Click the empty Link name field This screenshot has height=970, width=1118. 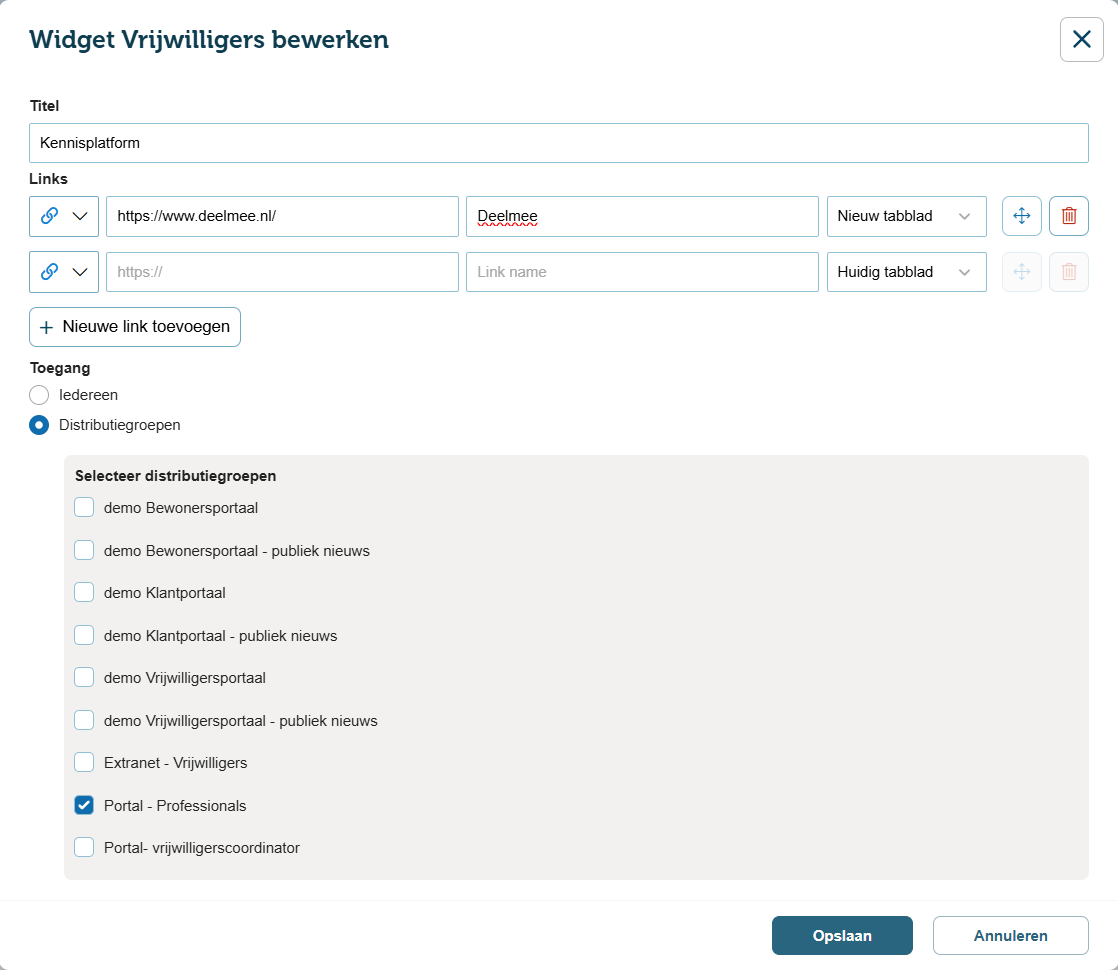tap(642, 272)
